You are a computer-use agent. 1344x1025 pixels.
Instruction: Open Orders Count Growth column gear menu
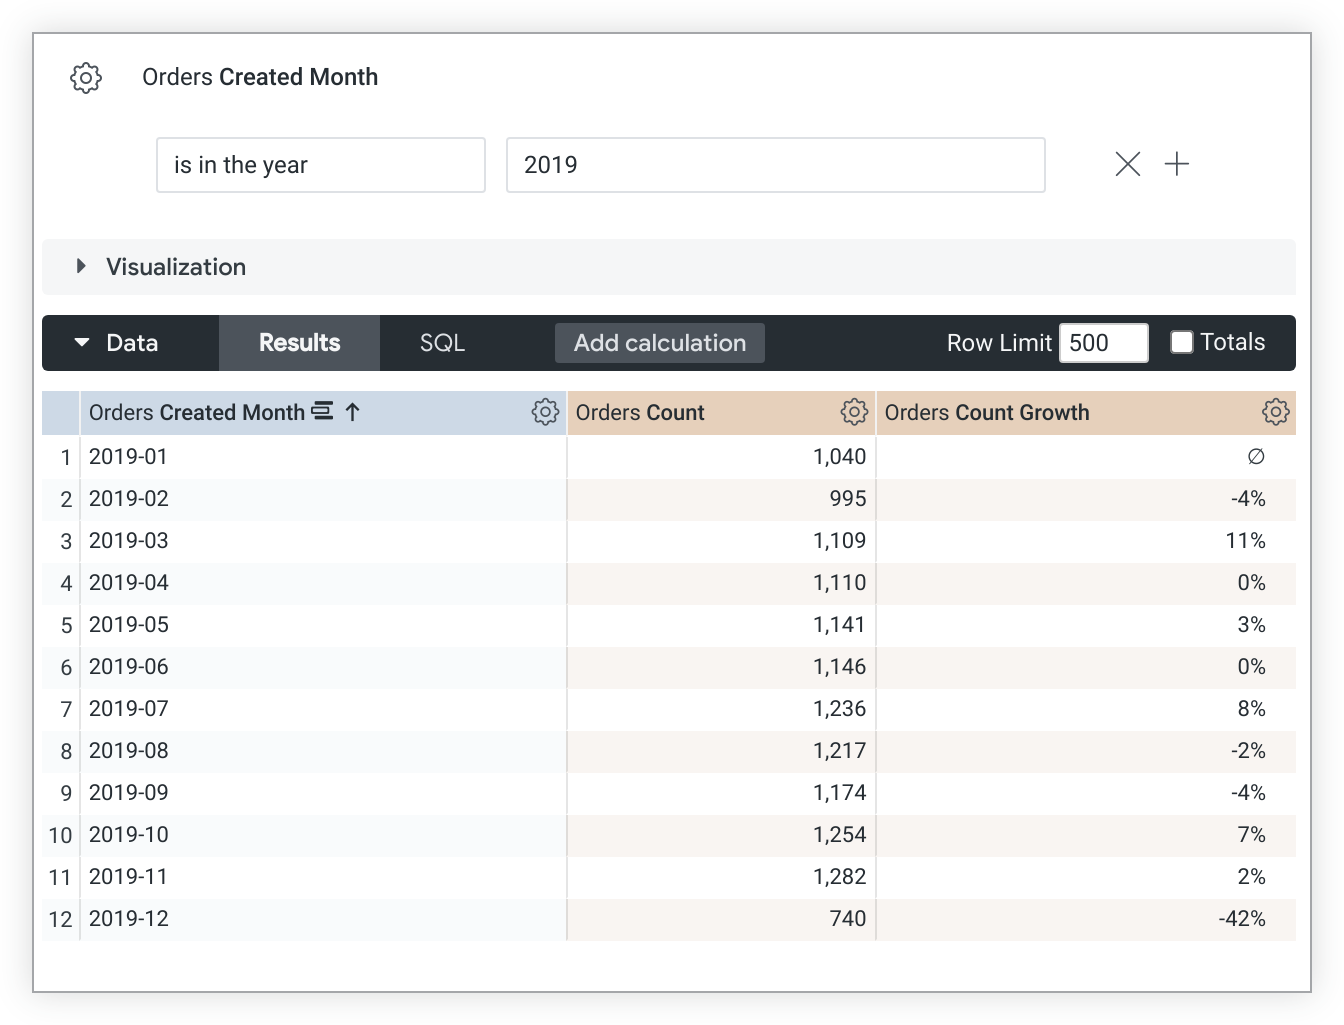(1275, 412)
